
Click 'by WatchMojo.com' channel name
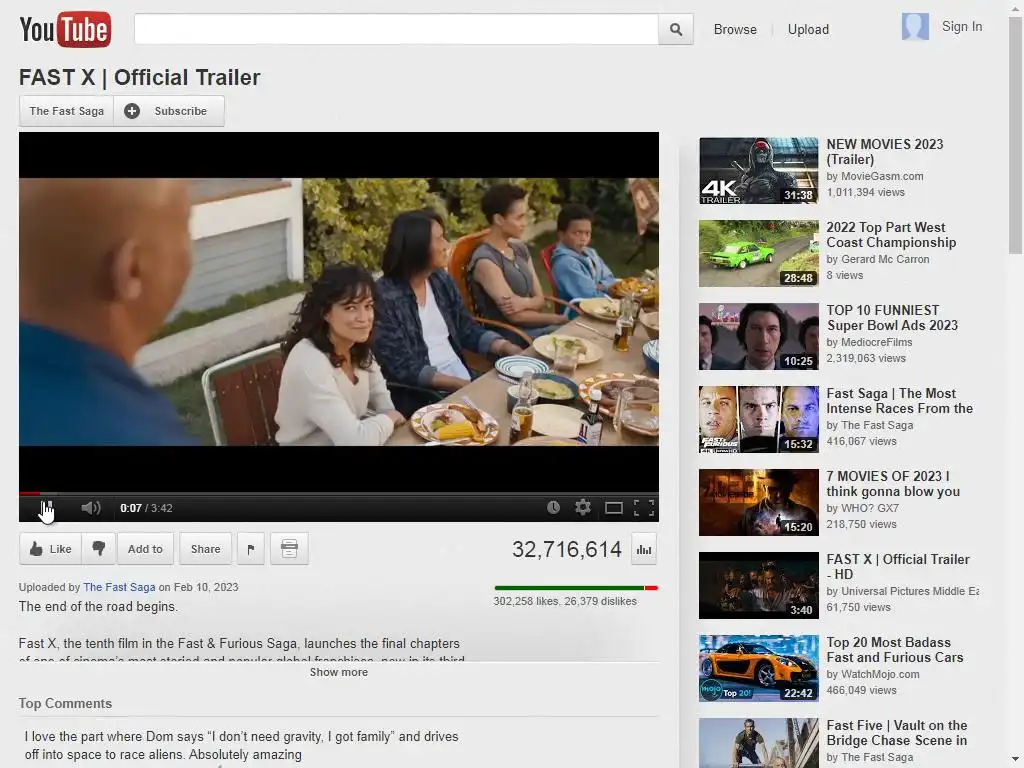[x=872, y=673]
